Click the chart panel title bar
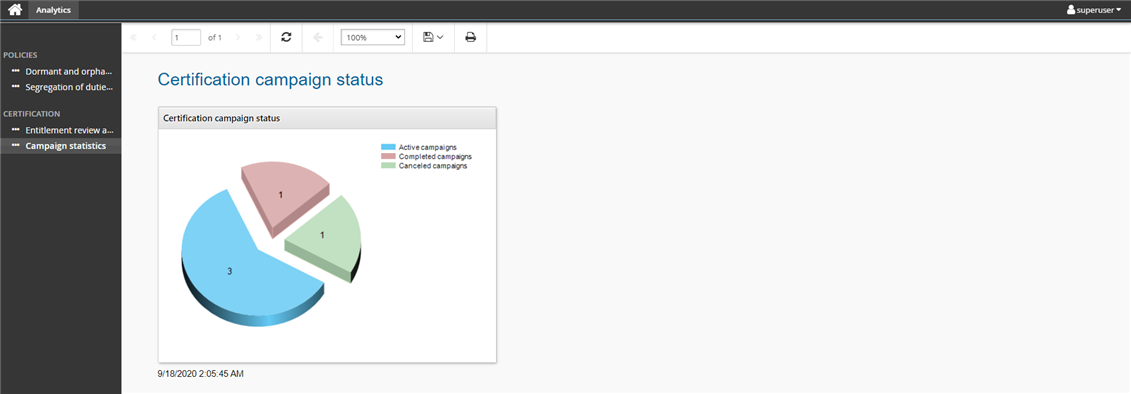 point(327,118)
